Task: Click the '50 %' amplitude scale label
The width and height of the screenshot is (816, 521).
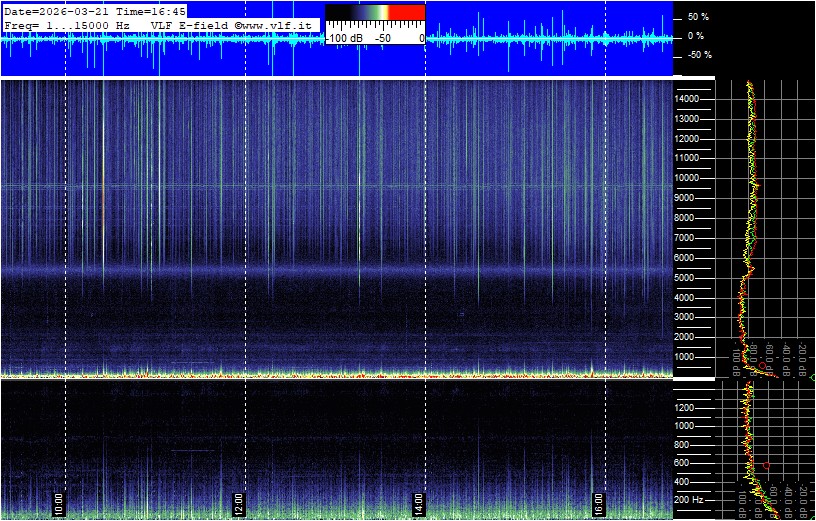Action: click(698, 17)
